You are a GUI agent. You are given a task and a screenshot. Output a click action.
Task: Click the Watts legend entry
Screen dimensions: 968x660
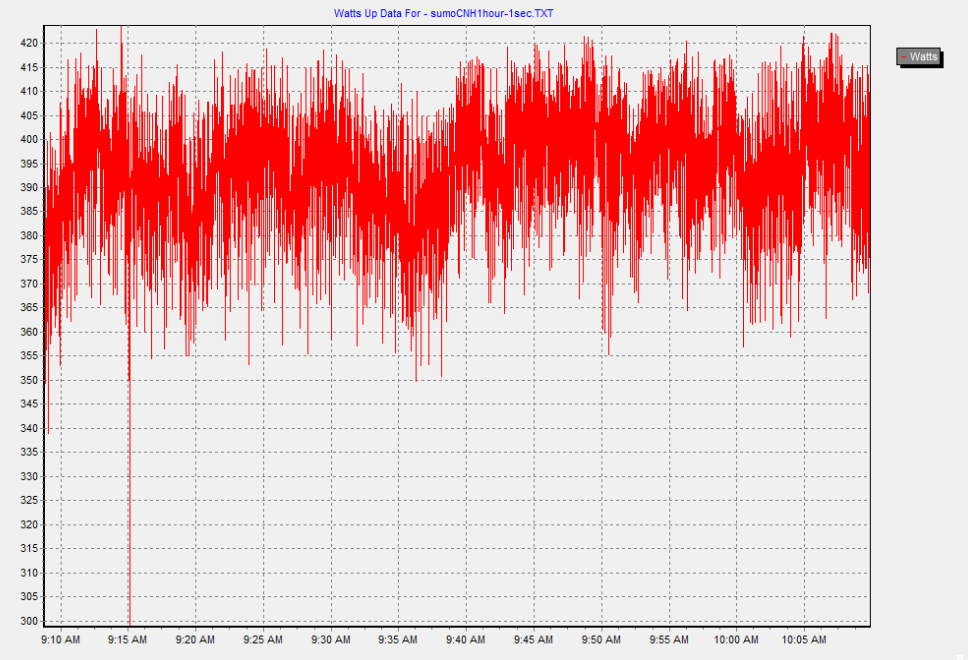(919, 57)
